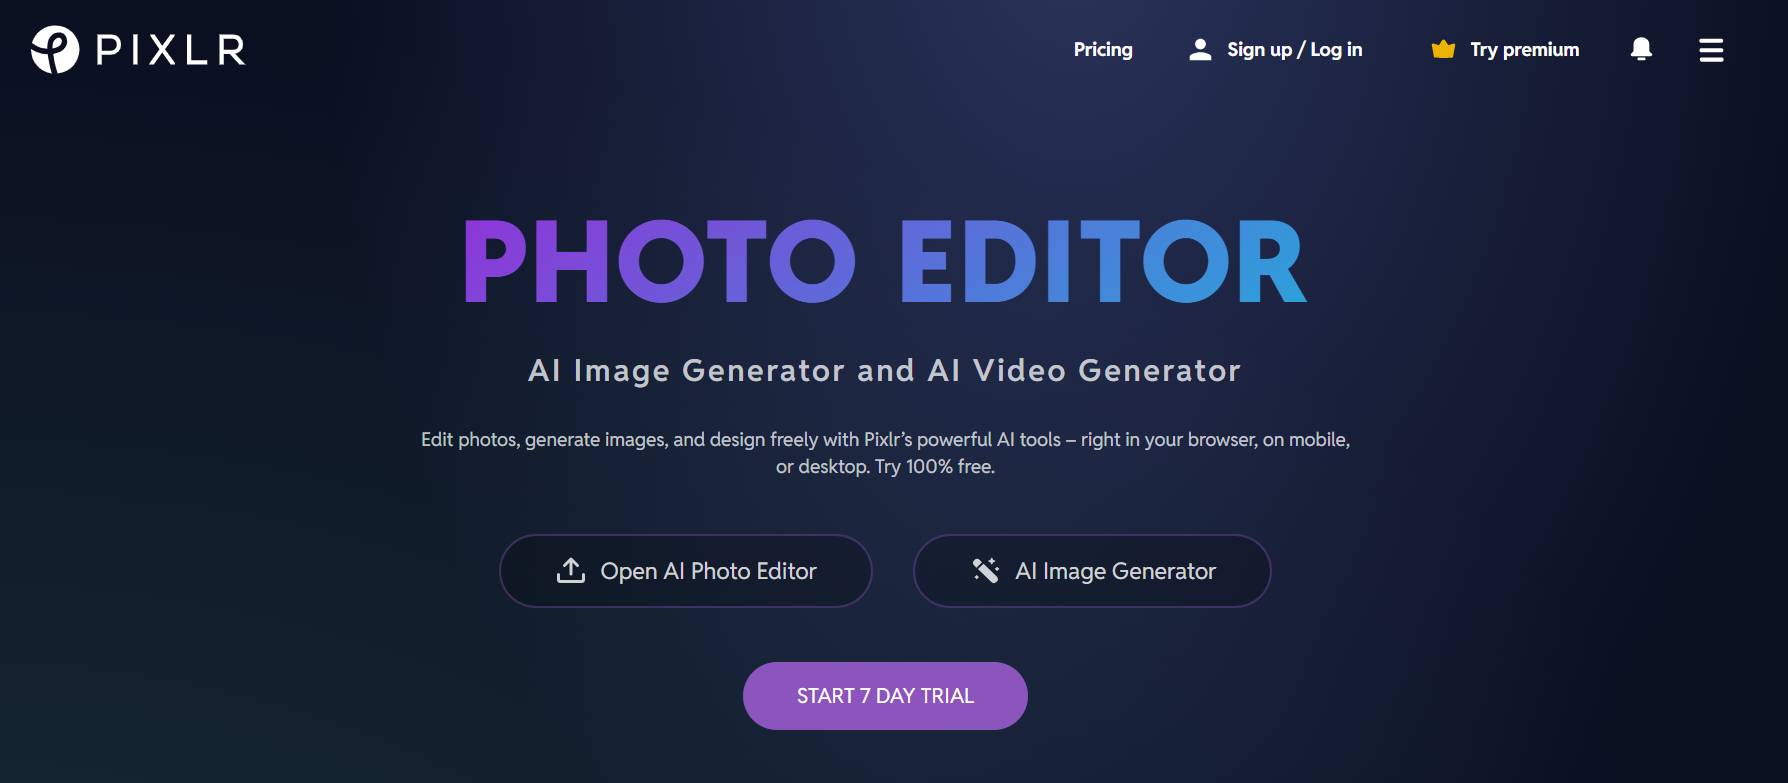This screenshot has width=1788, height=783.
Task: Open the notifications bell
Action: pyautogui.click(x=1641, y=49)
